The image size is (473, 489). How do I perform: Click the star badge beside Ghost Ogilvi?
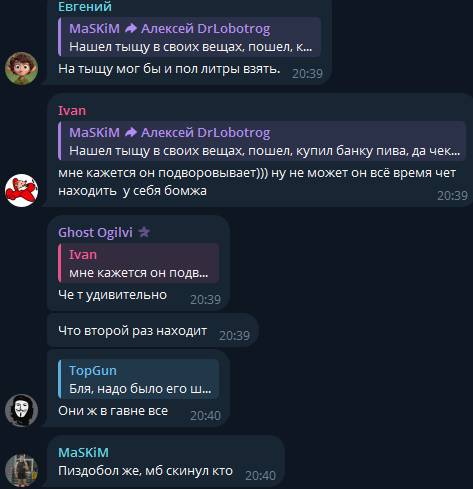click(144, 232)
